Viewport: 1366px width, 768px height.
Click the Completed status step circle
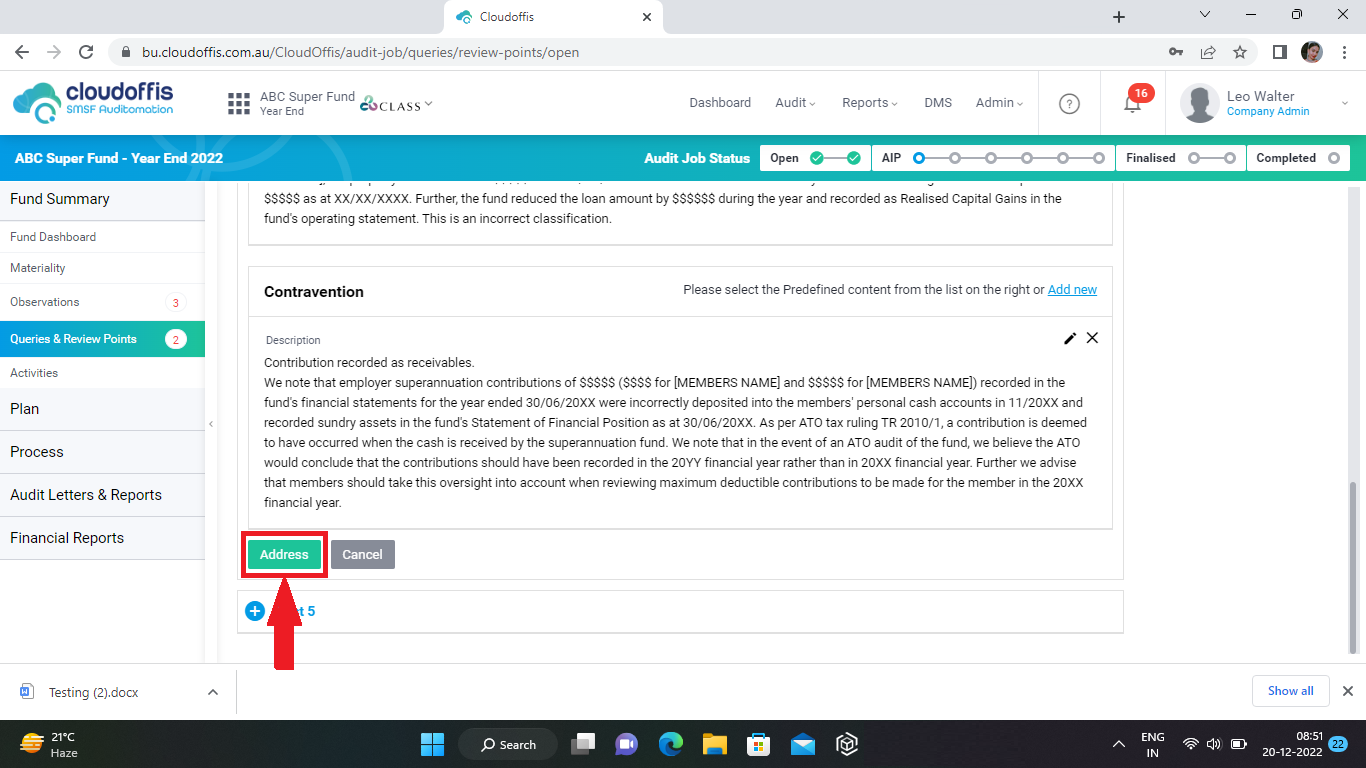[x=1333, y=158]
